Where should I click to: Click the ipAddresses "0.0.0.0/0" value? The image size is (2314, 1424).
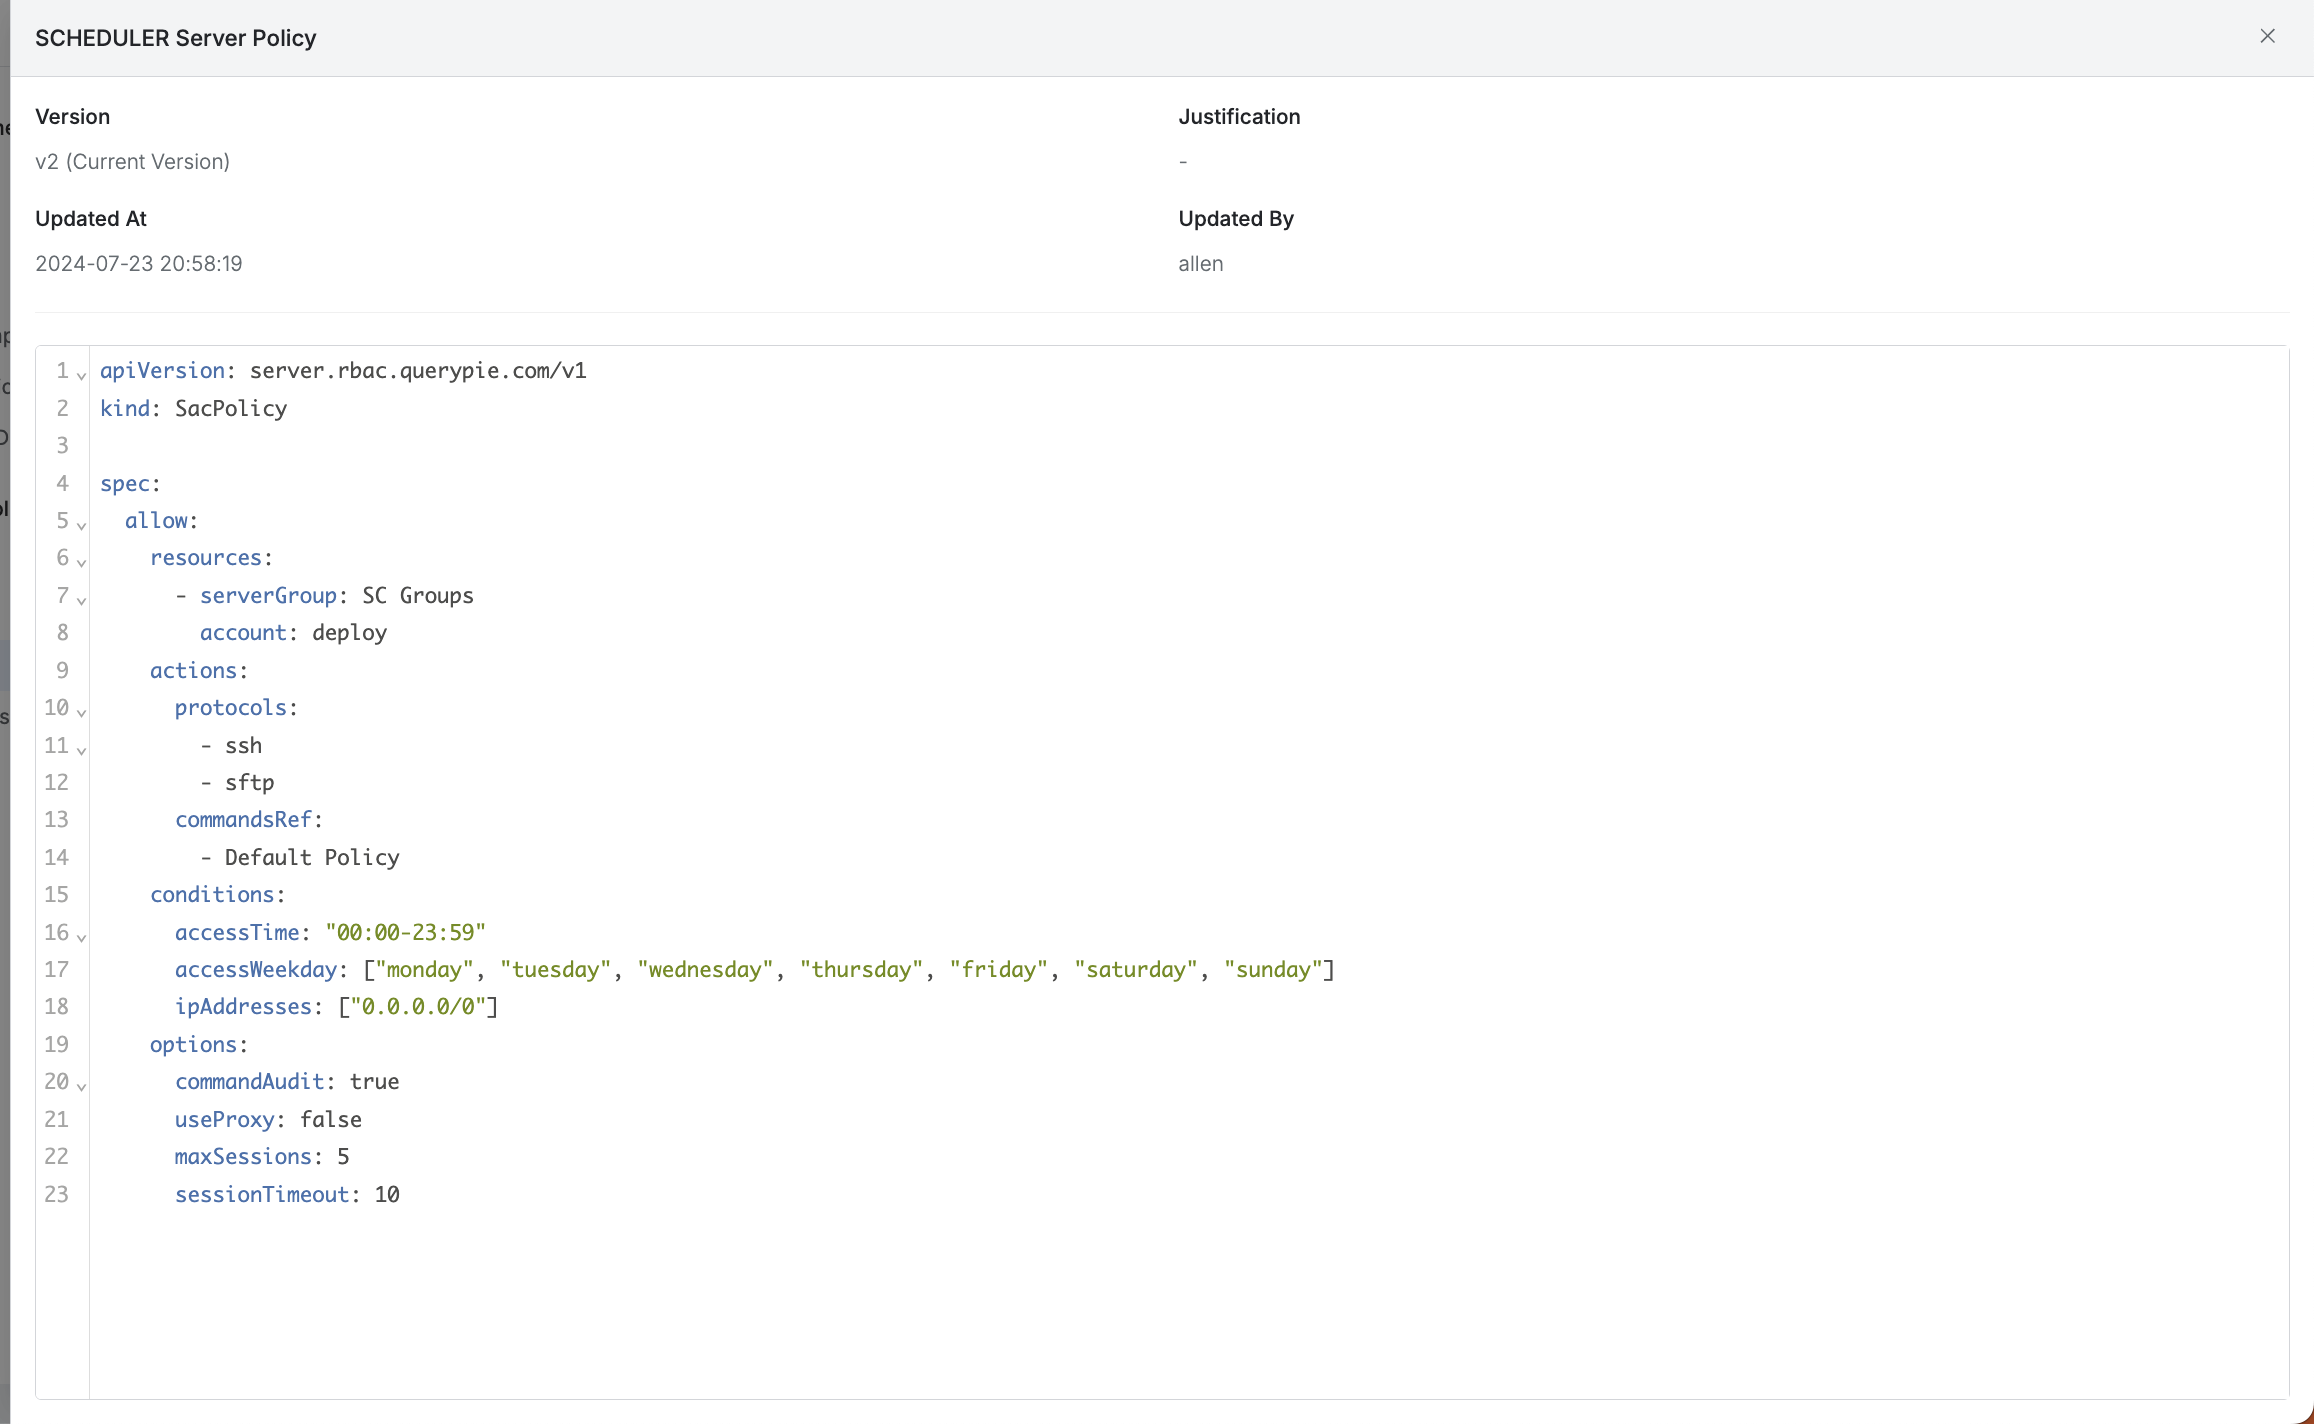tap(418, 1007)
